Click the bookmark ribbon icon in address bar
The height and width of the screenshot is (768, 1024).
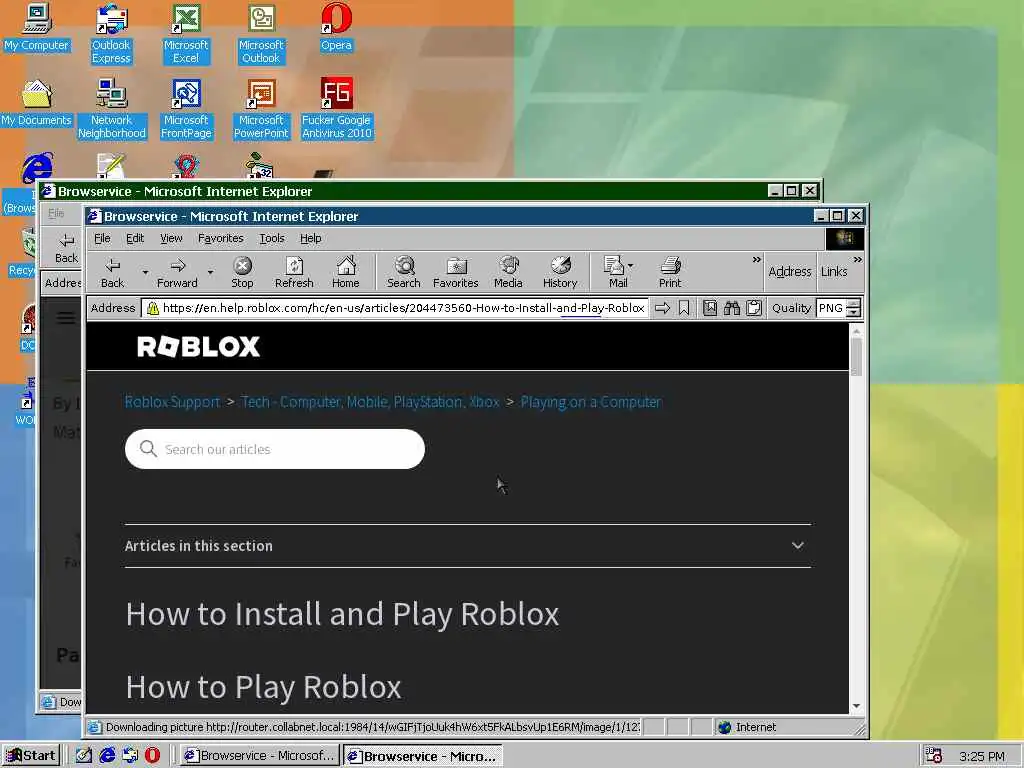click(x=684, y=308)
